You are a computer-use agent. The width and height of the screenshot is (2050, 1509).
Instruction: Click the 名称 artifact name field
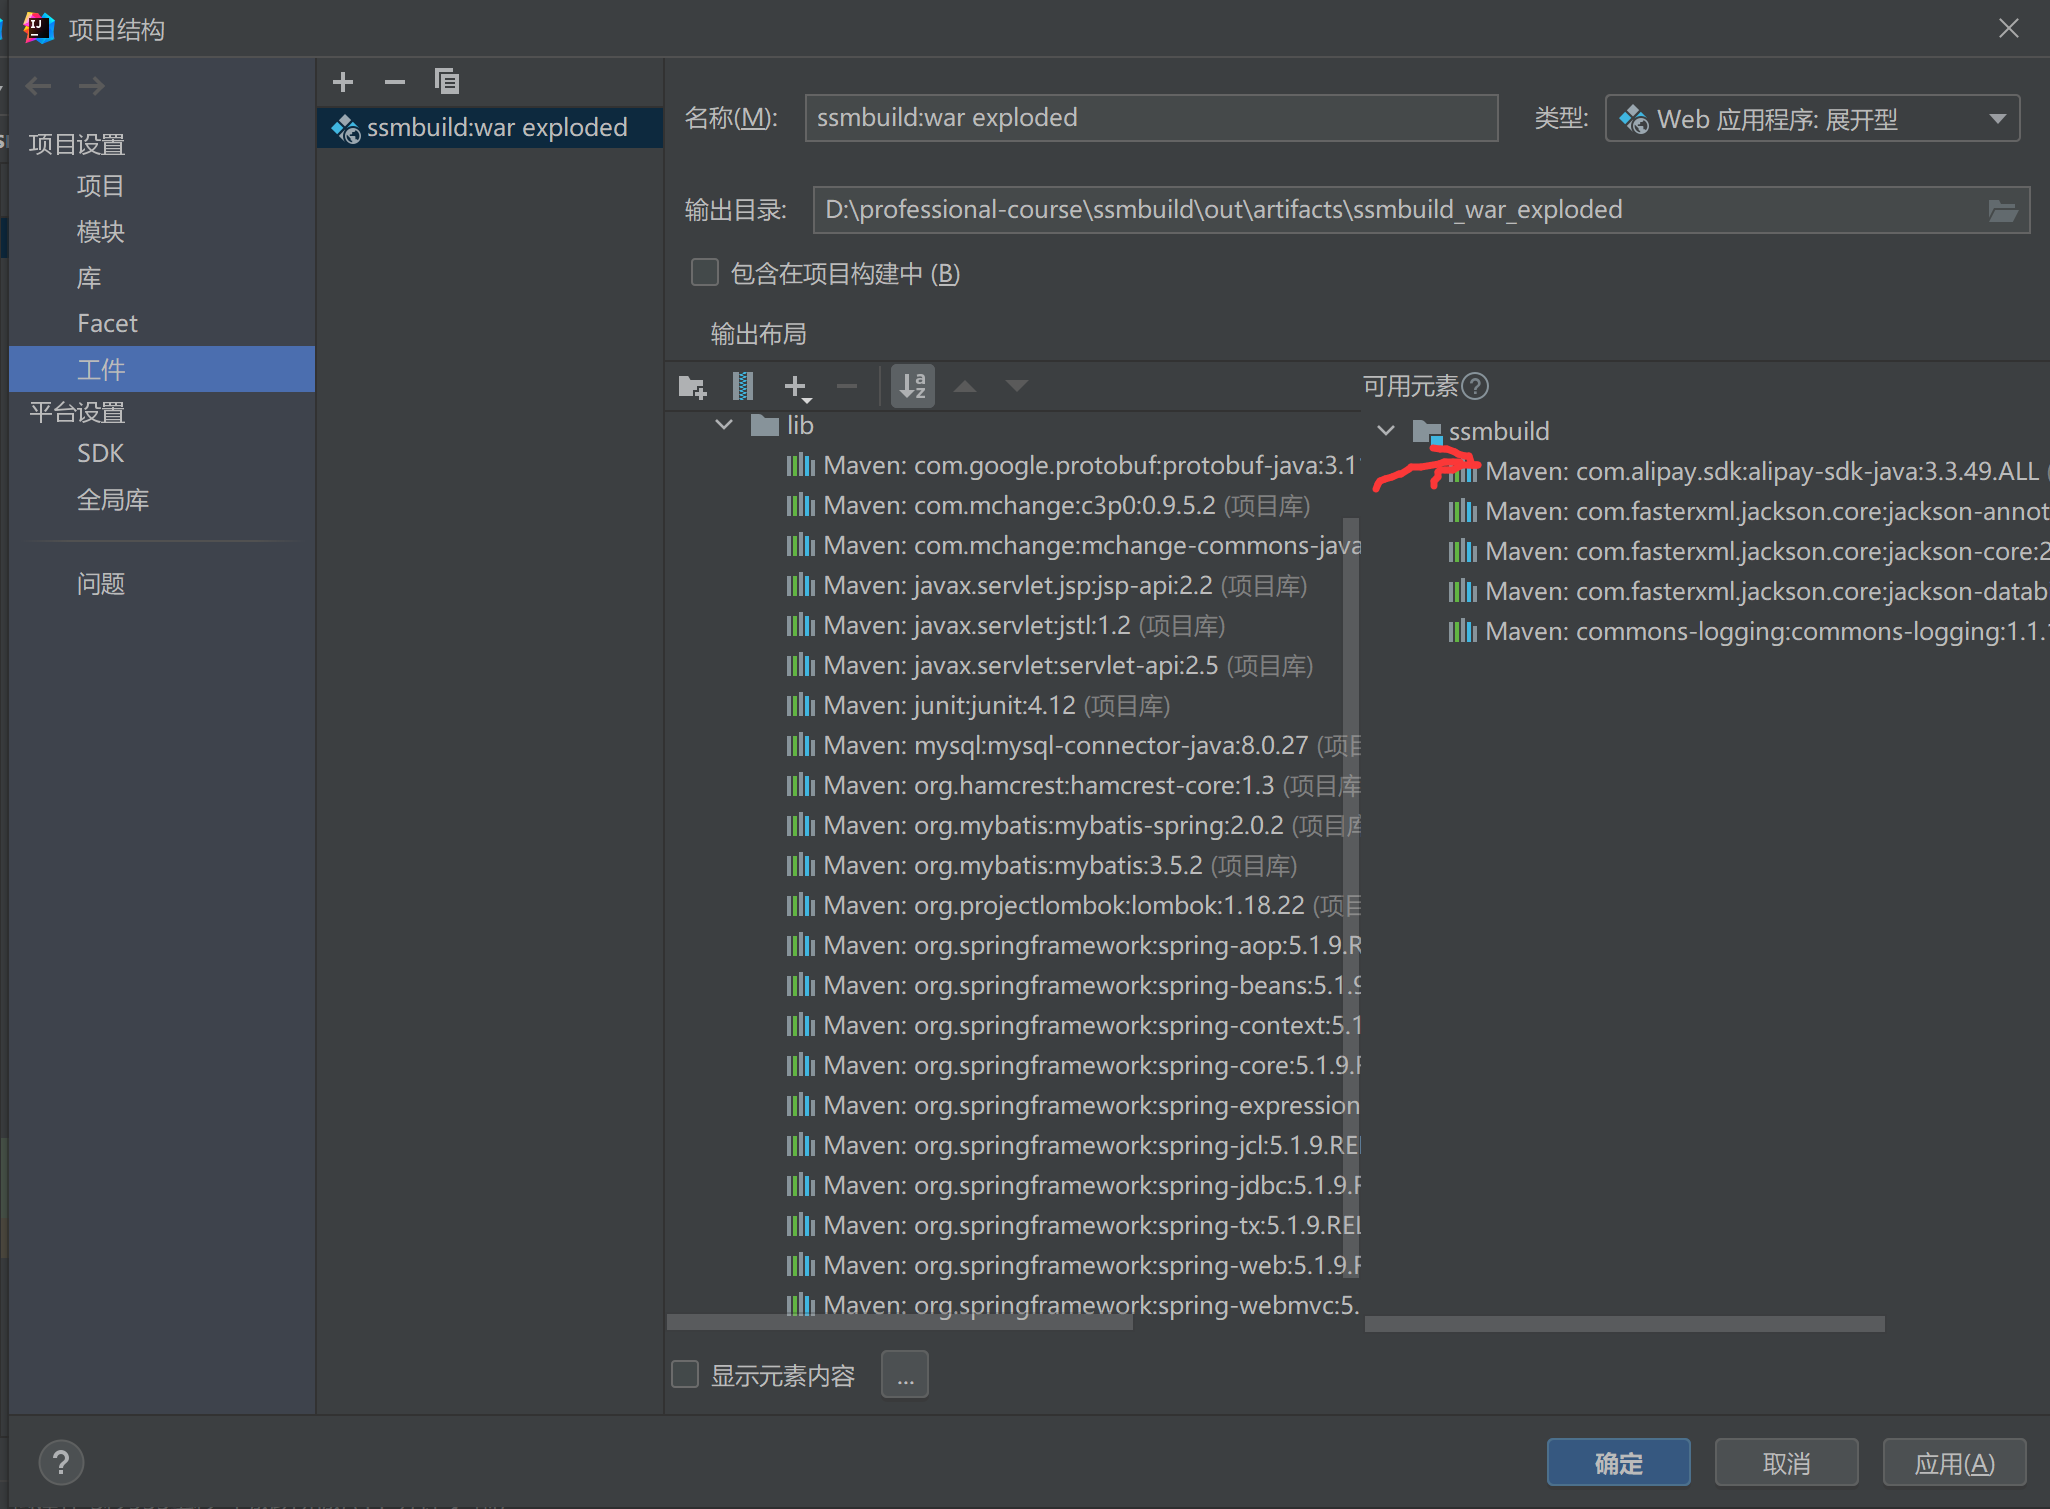point(1150,119)
